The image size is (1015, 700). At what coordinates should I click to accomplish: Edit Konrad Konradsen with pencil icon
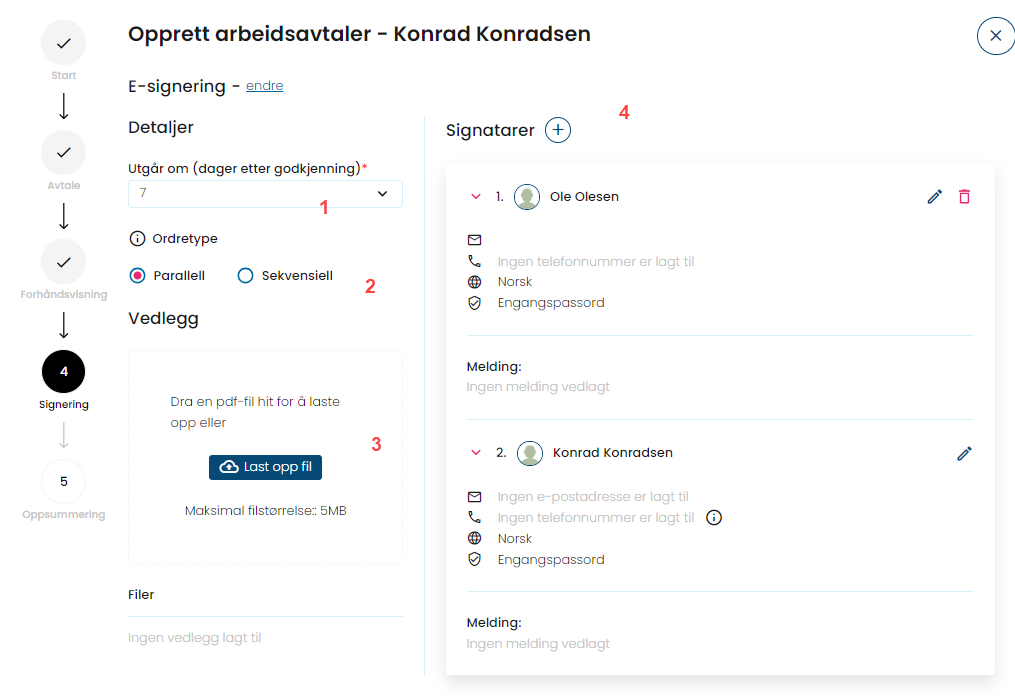point(964,453)
